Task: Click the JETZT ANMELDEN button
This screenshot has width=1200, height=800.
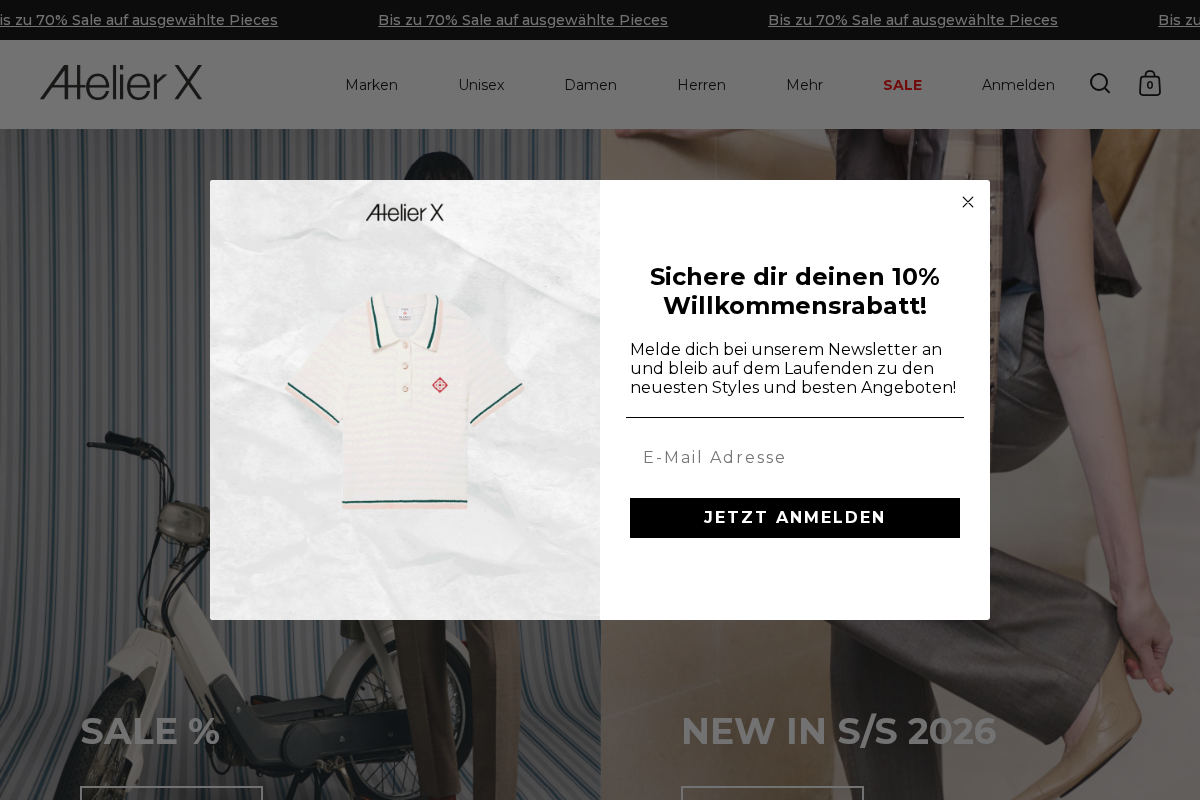Action: coord(795,518)
